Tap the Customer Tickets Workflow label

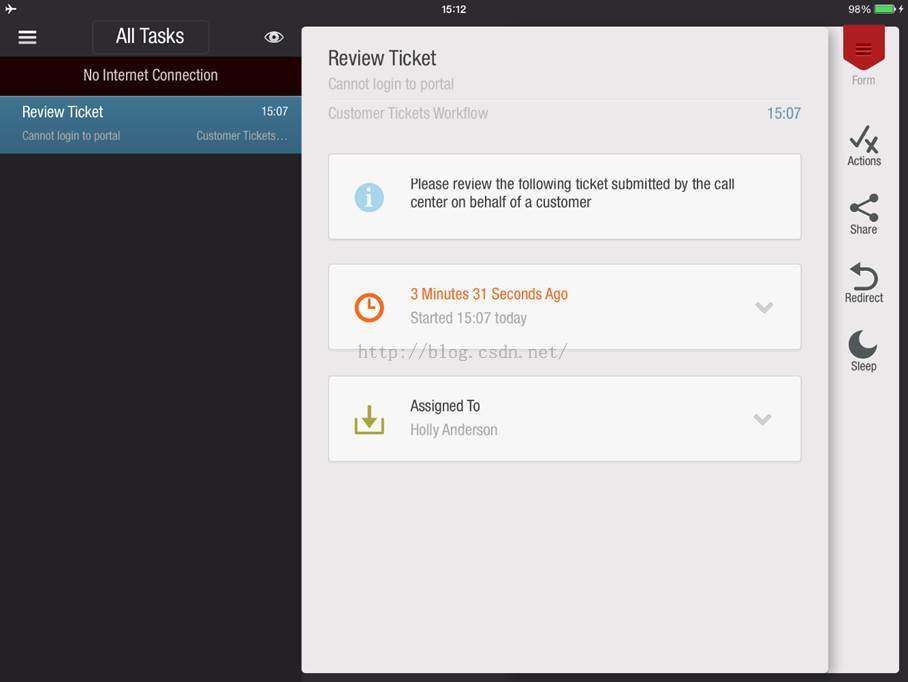tap(408, 113)
